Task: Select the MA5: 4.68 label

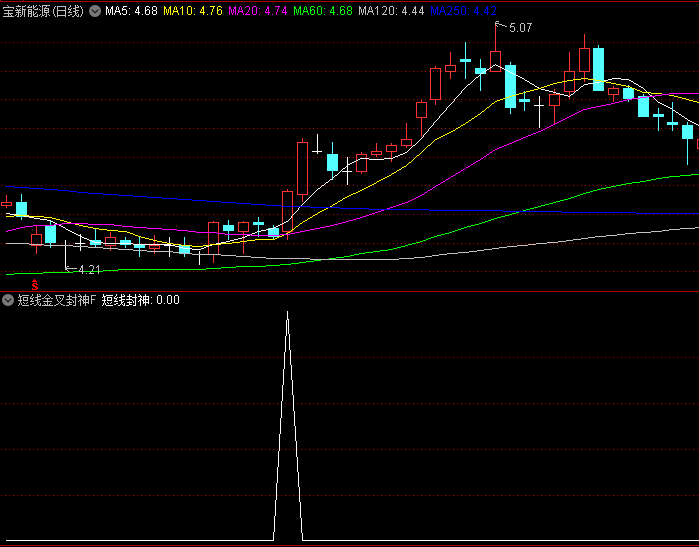Action: tap(131, 11)
